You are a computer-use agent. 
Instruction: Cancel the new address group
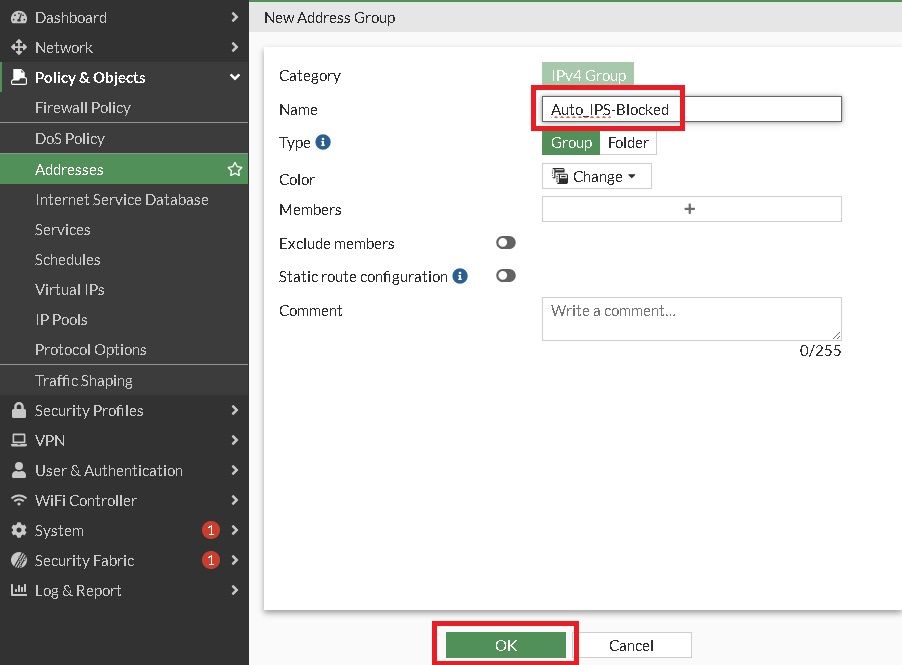pos(631,645)
